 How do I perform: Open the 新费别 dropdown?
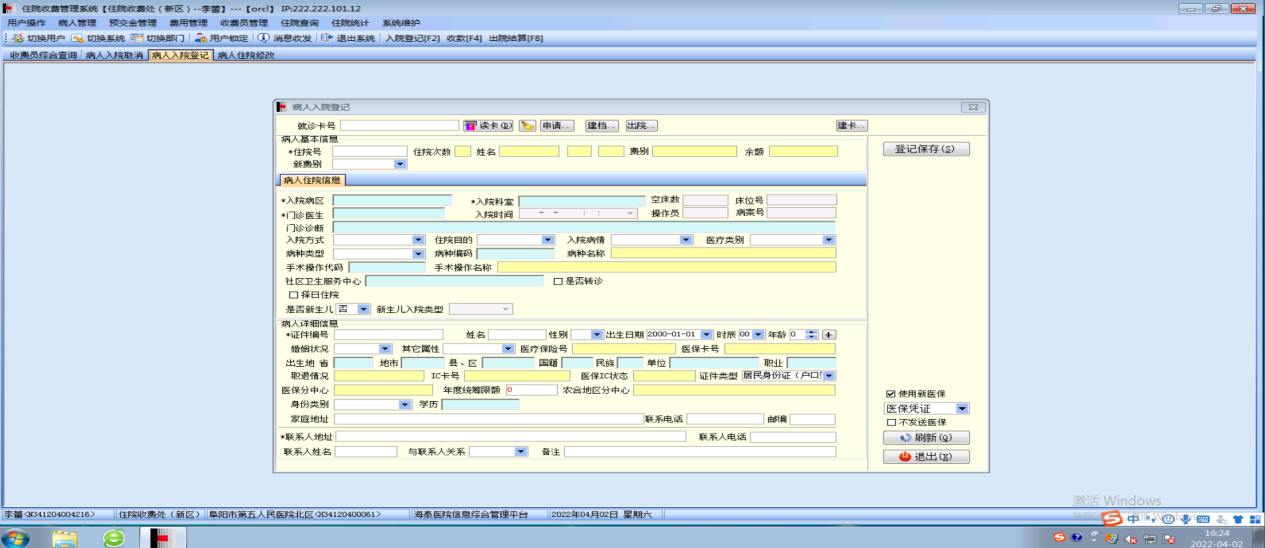click(x=400, y=164)
